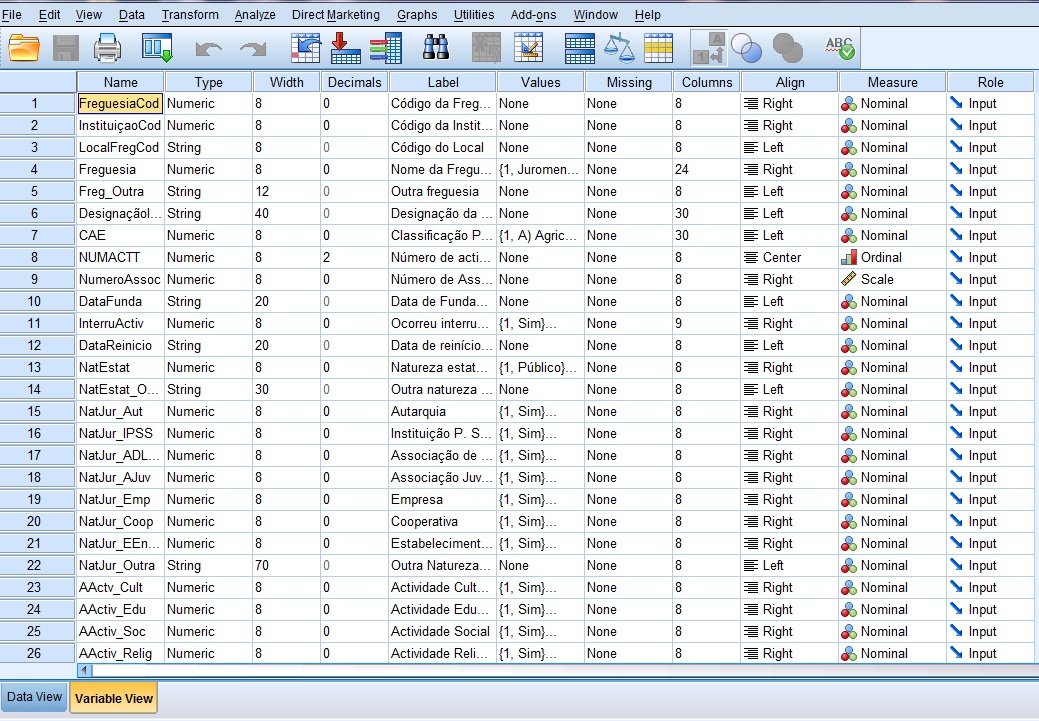Image resolution: width=1039 pixels, height=721 pixels.
Task: Click the horizontal scrollbar left arrow
Action: 83,670
